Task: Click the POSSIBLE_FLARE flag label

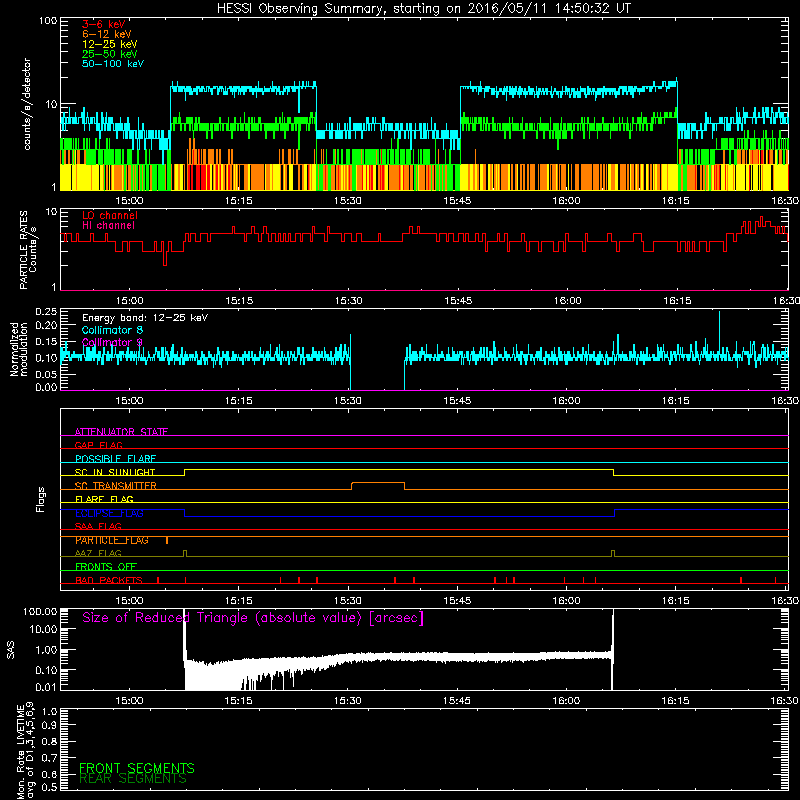Action: (x=115, y=459)
